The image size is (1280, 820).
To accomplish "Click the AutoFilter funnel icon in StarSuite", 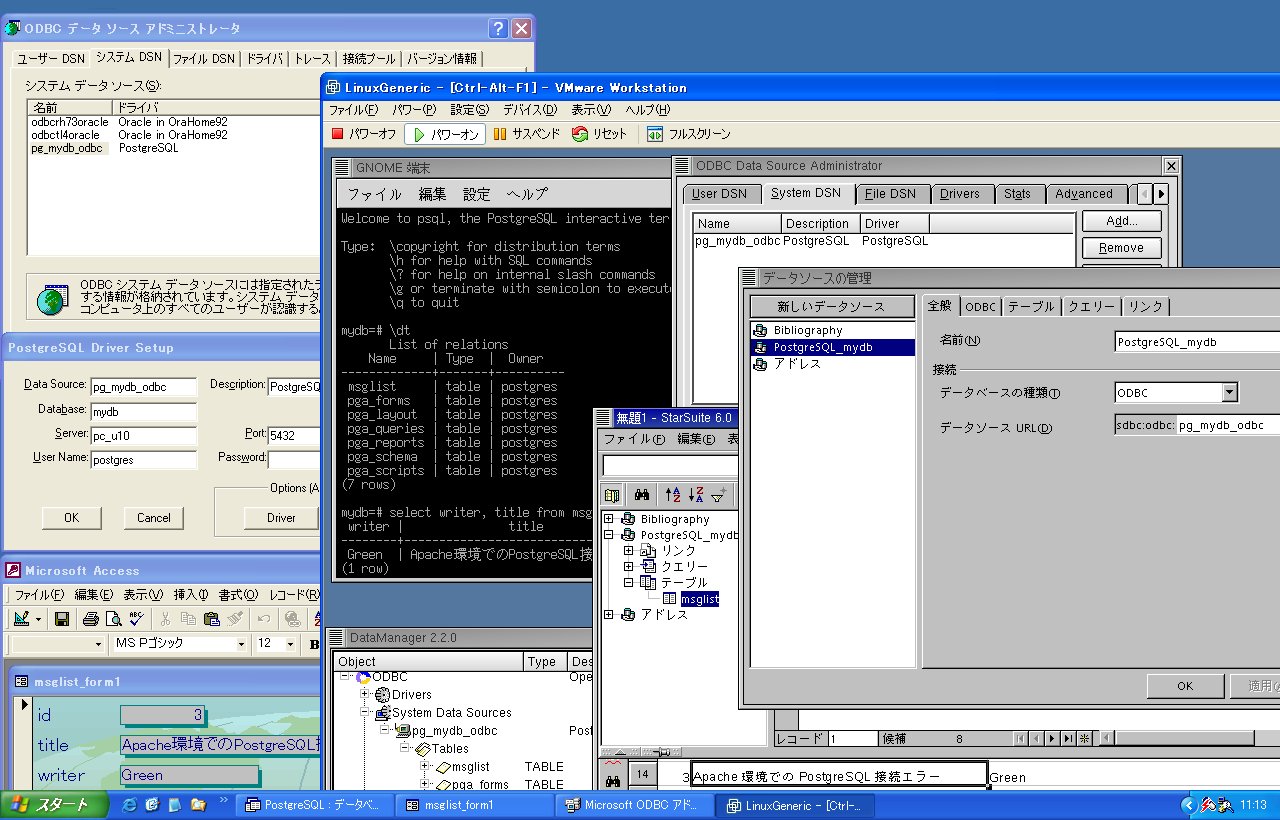I will (x=718, y=494).
